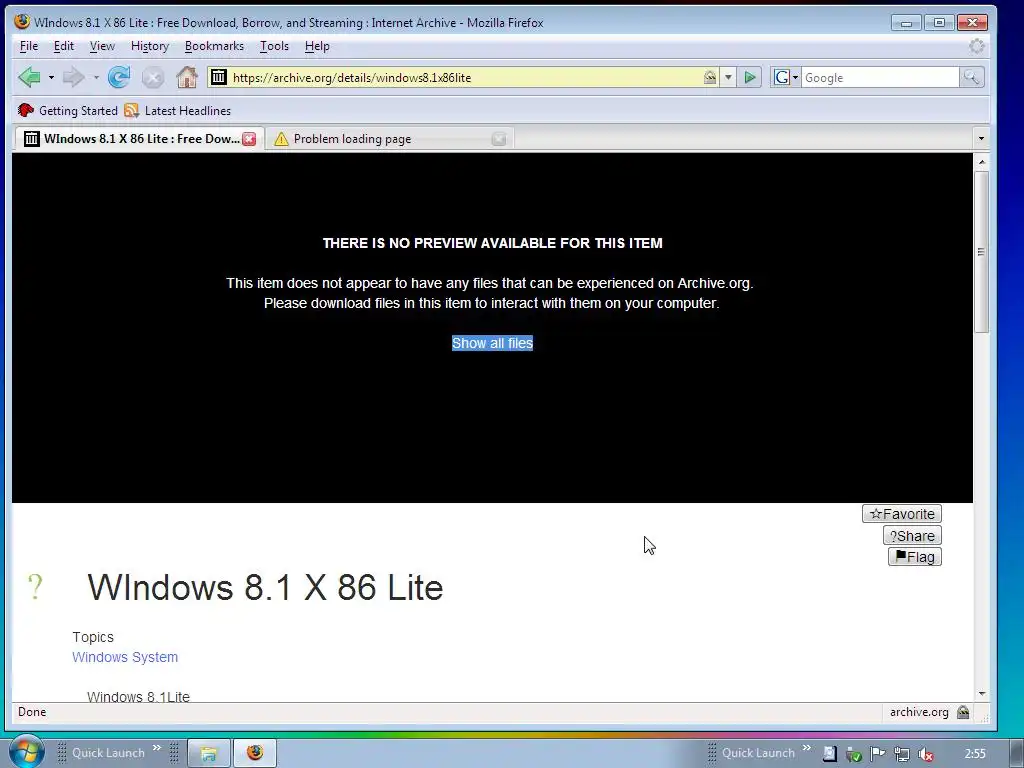Click the scrollbar down arrow

(981, 694)
